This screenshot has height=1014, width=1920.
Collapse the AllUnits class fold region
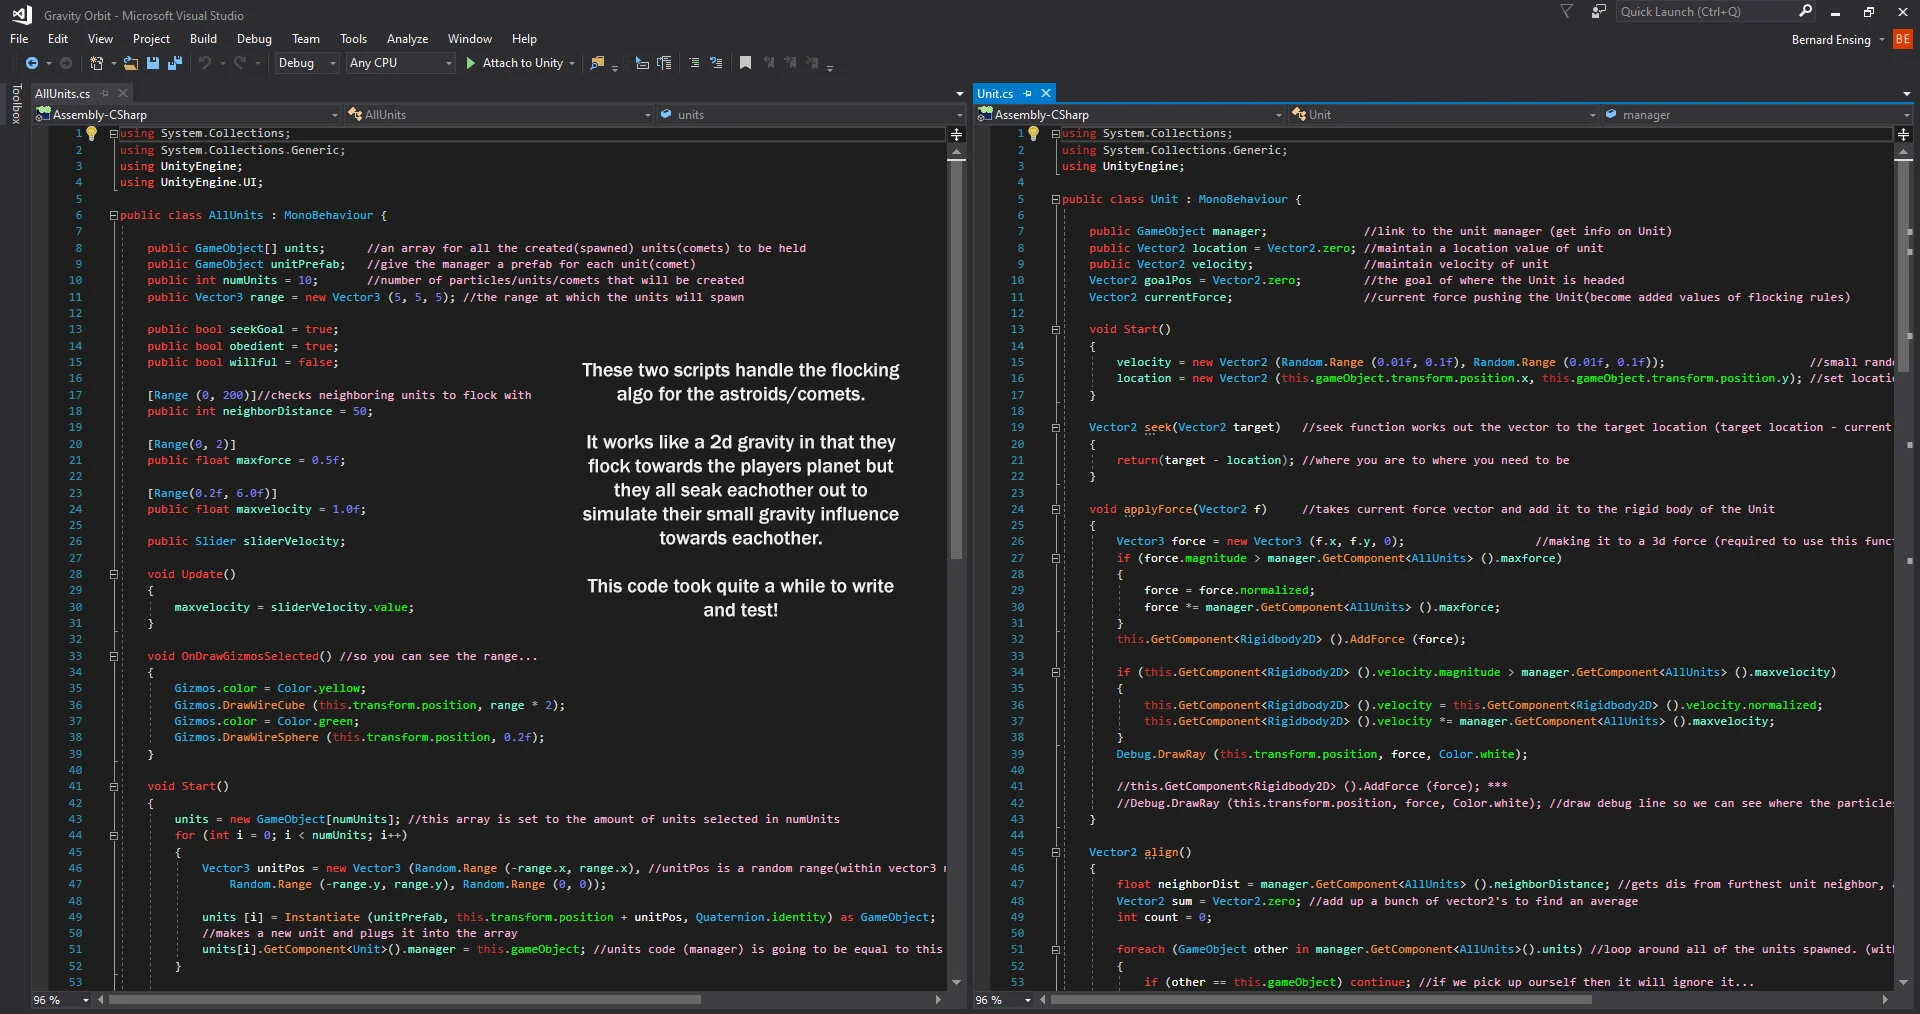click(x=113, y=215)
